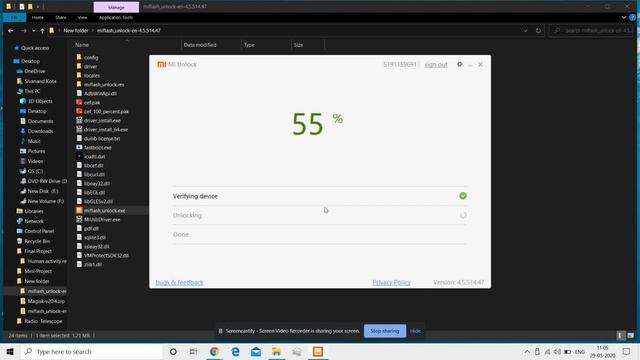Select miflash_unlock.exe file
Screen dimensions: 640x360
click(104, 211)
